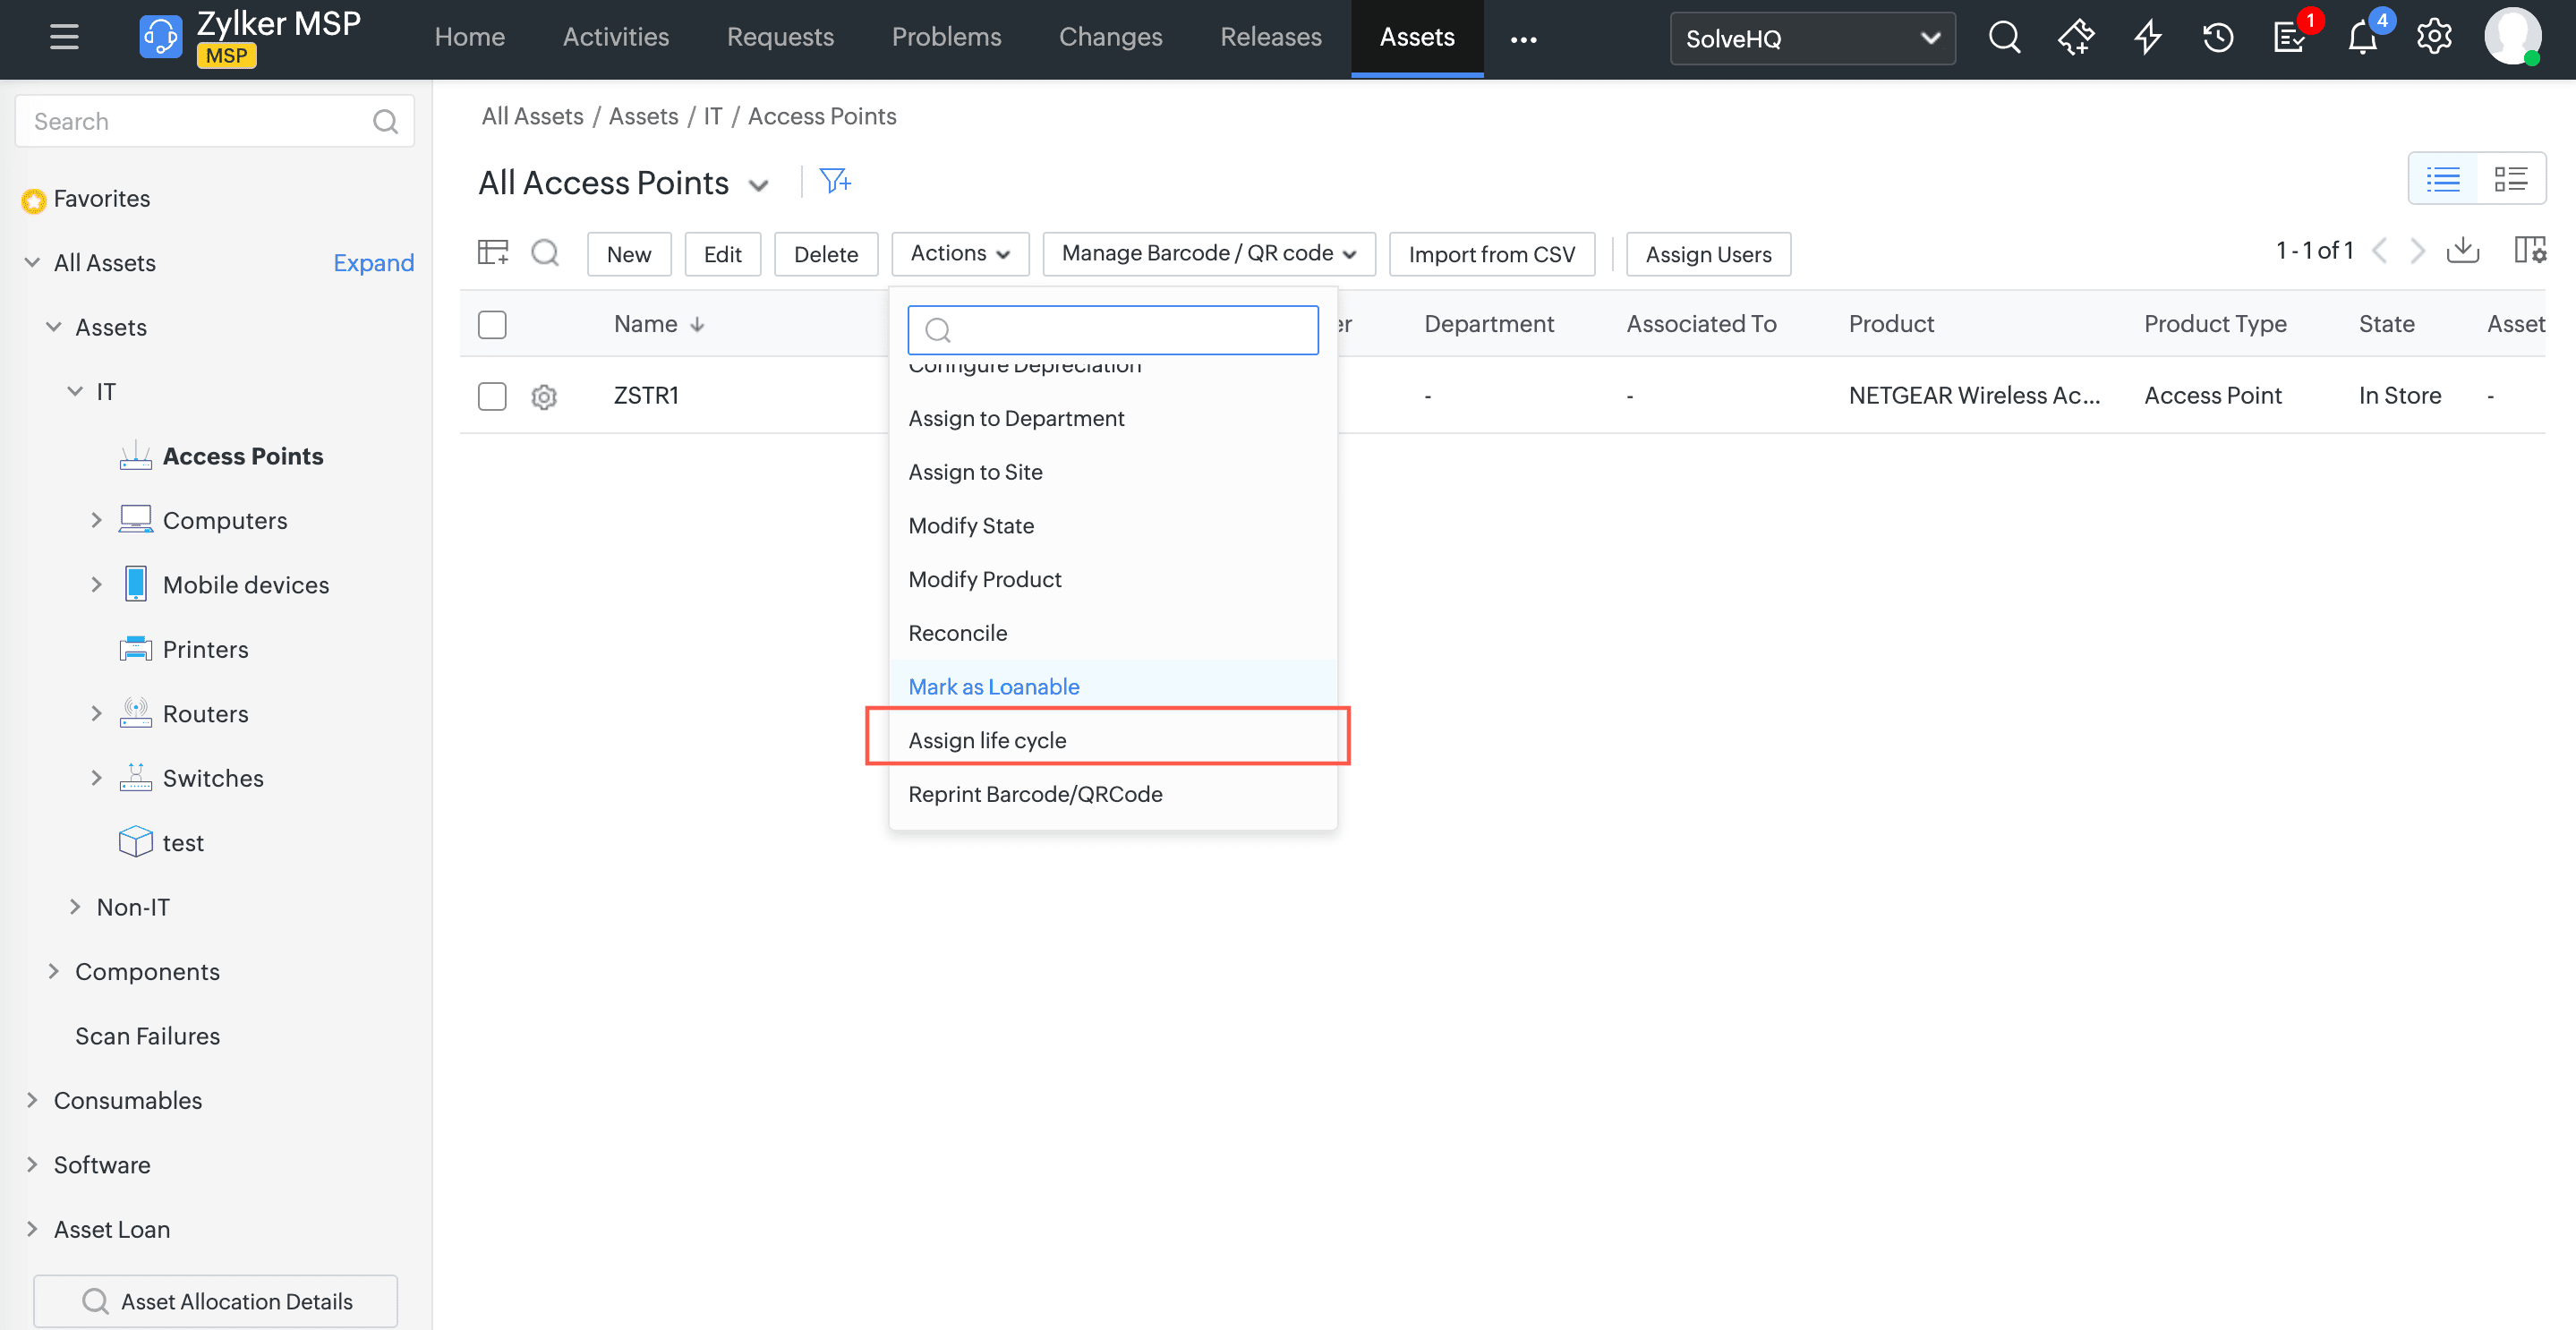Select Assign life cycle menu option

coord(987,740)
